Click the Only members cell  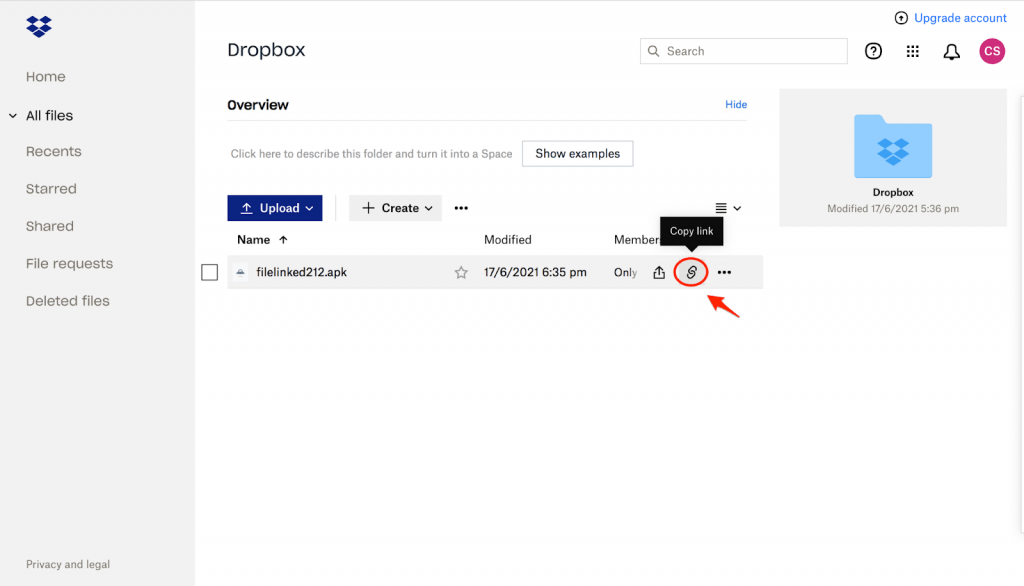[x=625, y=272]
